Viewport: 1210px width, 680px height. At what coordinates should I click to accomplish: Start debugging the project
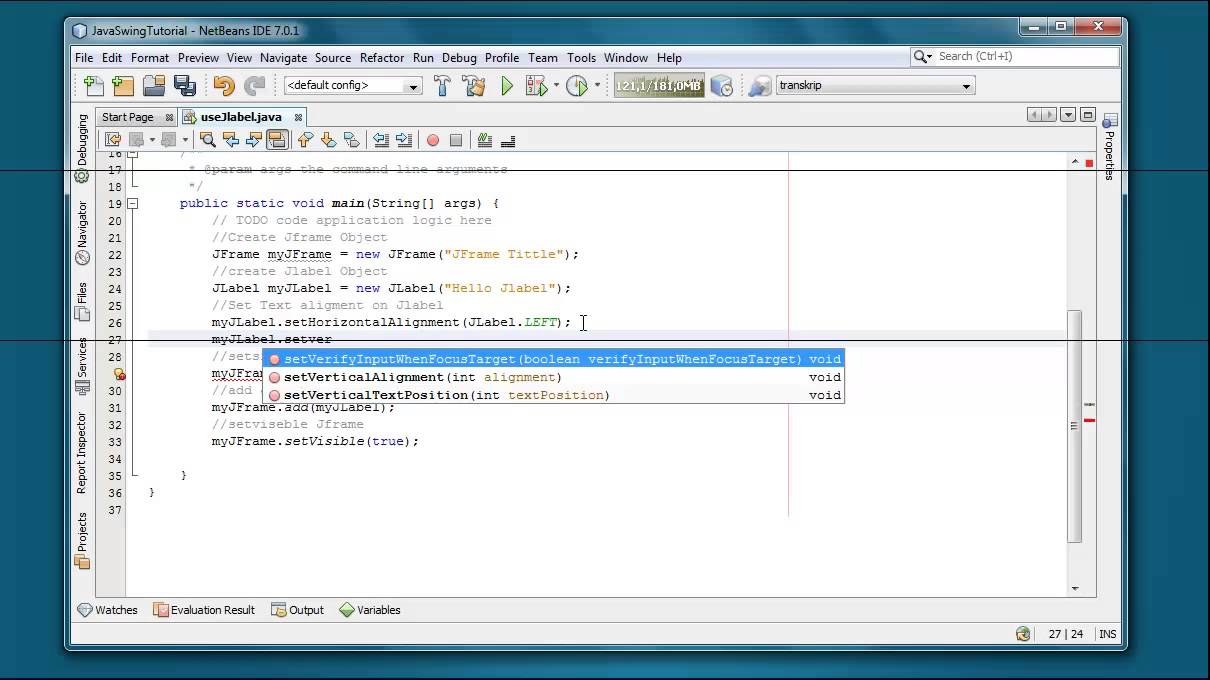coord(537,86)
